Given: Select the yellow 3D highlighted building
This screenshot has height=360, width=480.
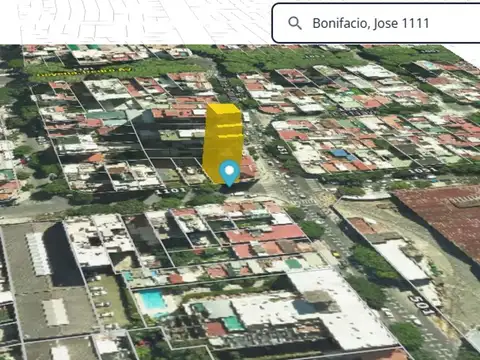Looking at the screenshot, I should tap(223, 143).
